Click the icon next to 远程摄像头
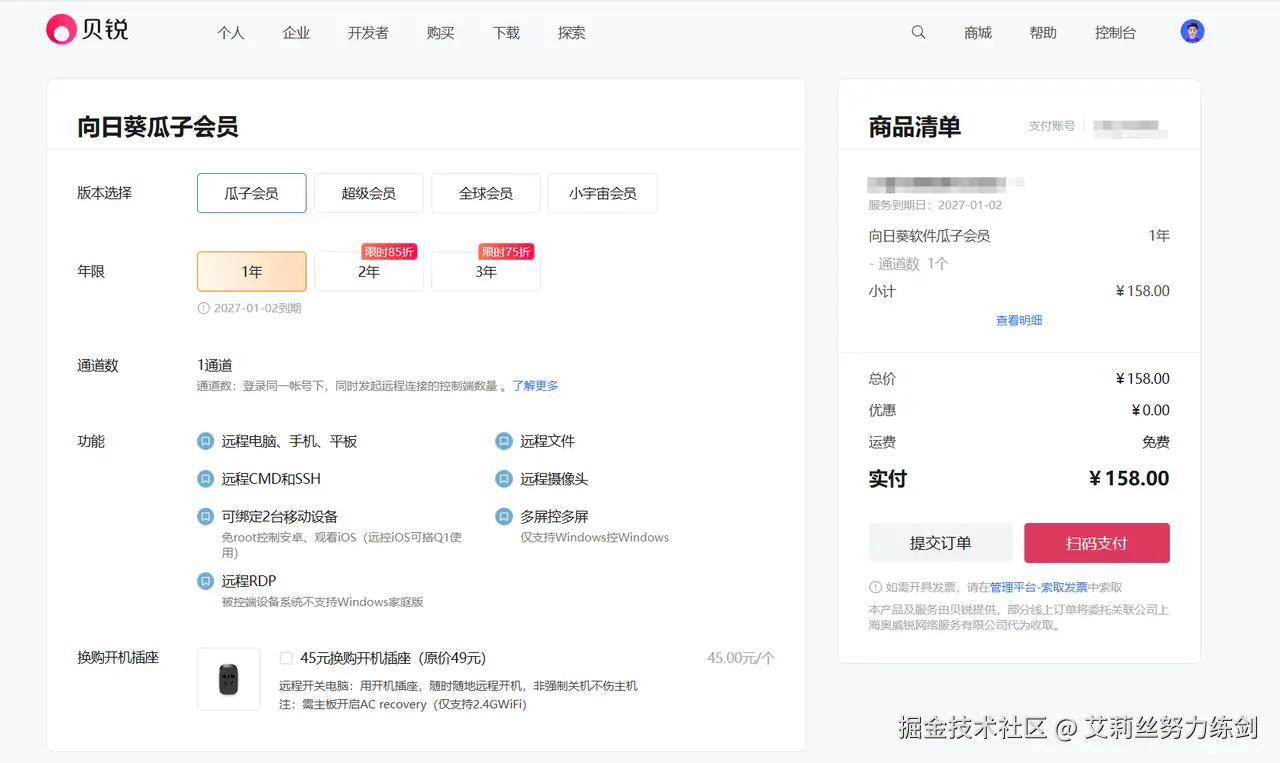Image resolution: width=1280 pixels, height=763 pixels. tap(504, 479)
